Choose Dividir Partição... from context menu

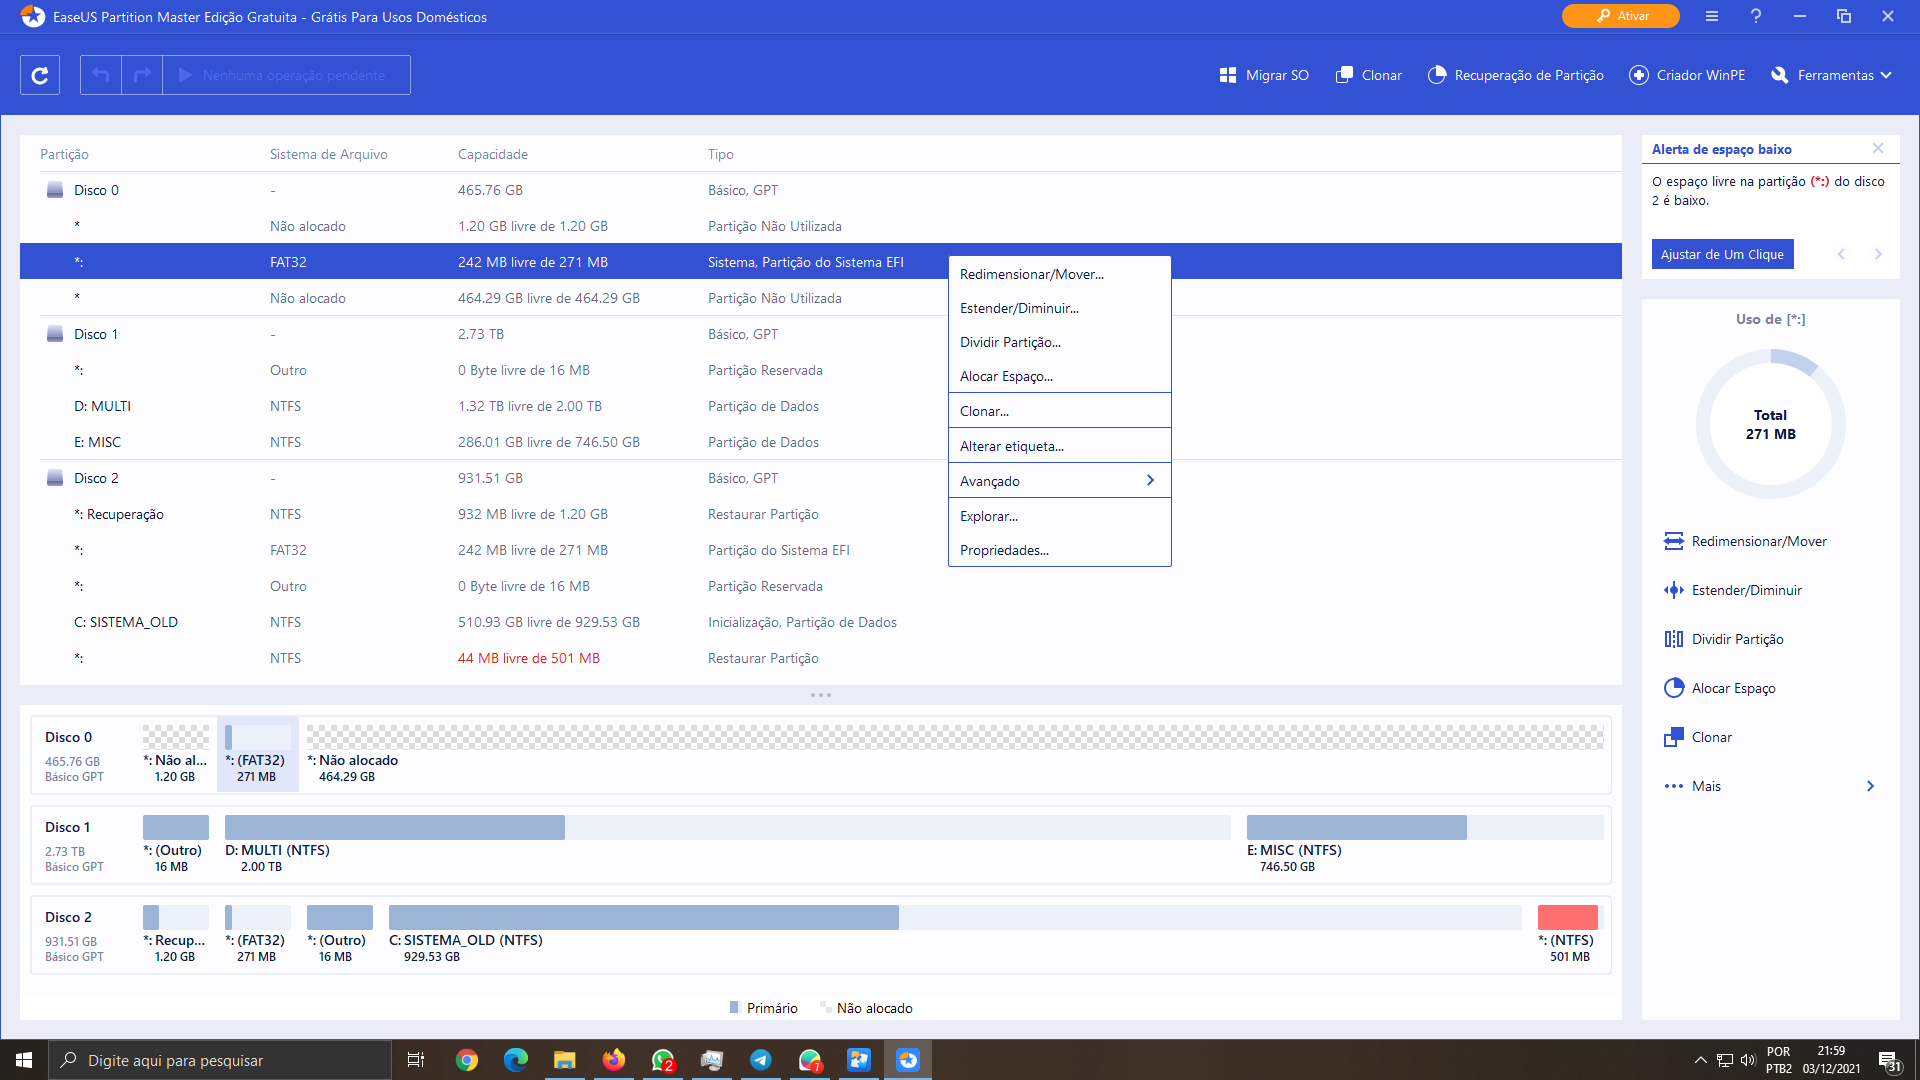click(1059, 342)
